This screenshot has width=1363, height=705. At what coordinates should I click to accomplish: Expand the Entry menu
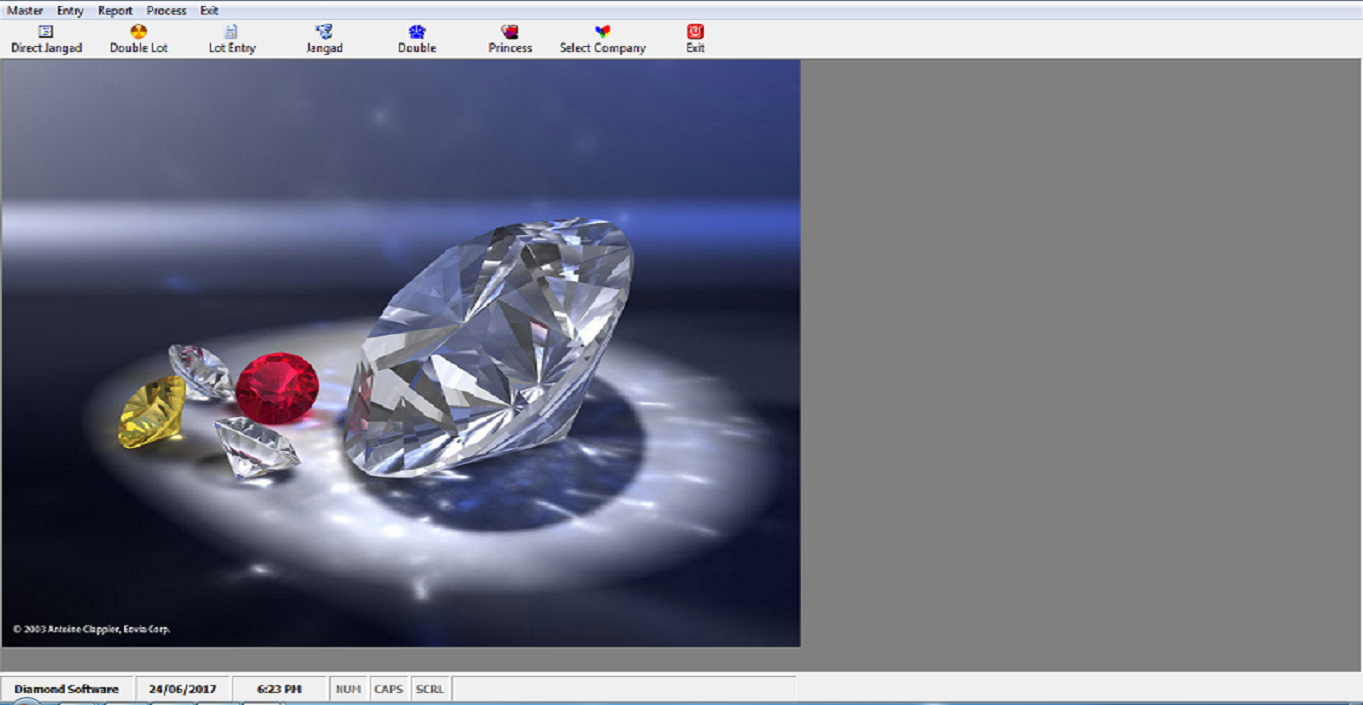click(70, 10)
